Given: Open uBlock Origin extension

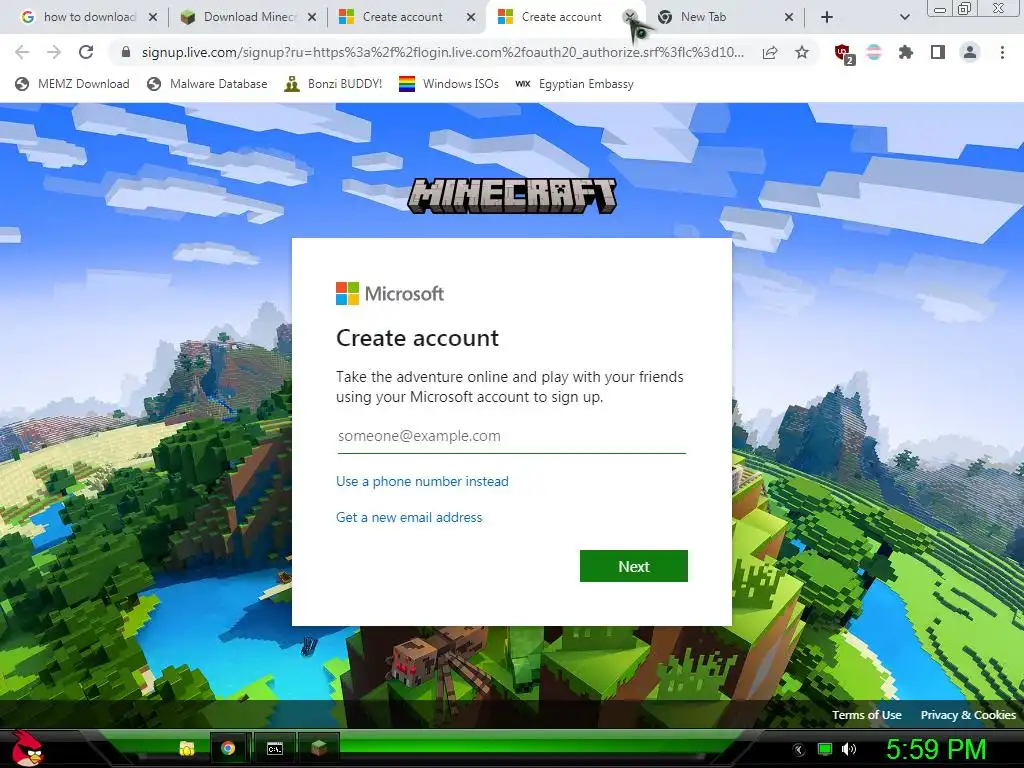Looking at the screenshot, I should [x=844, y=54].
